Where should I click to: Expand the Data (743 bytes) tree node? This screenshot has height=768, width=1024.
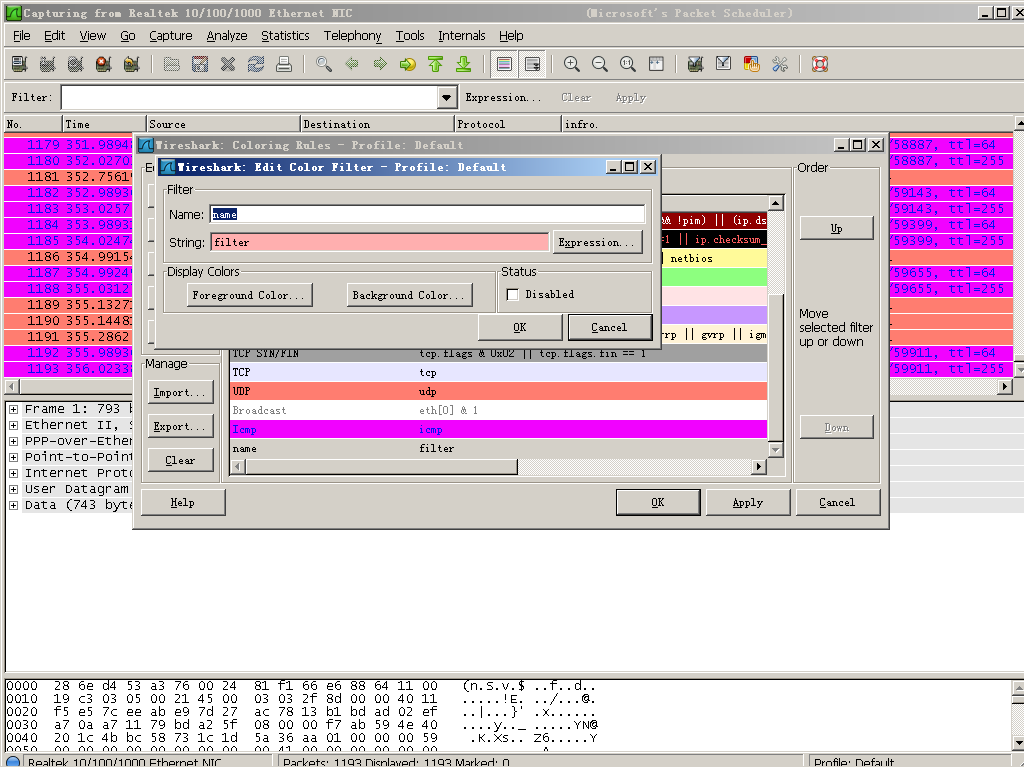pos(13,505)
